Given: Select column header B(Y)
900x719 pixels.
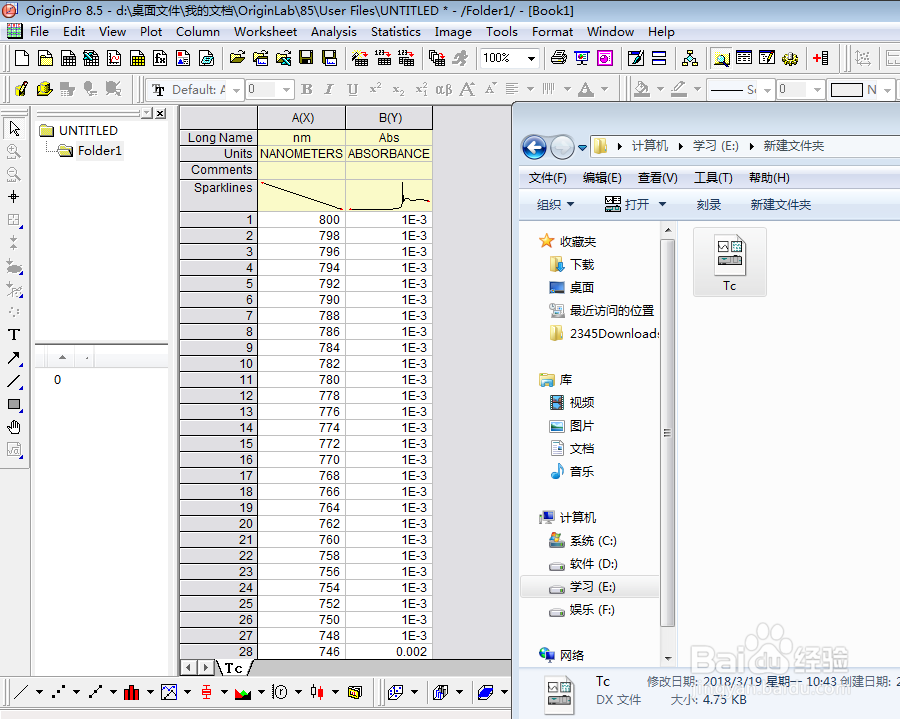Looking at the screenshot, I should pyautogui.click(x=389, y=118).
